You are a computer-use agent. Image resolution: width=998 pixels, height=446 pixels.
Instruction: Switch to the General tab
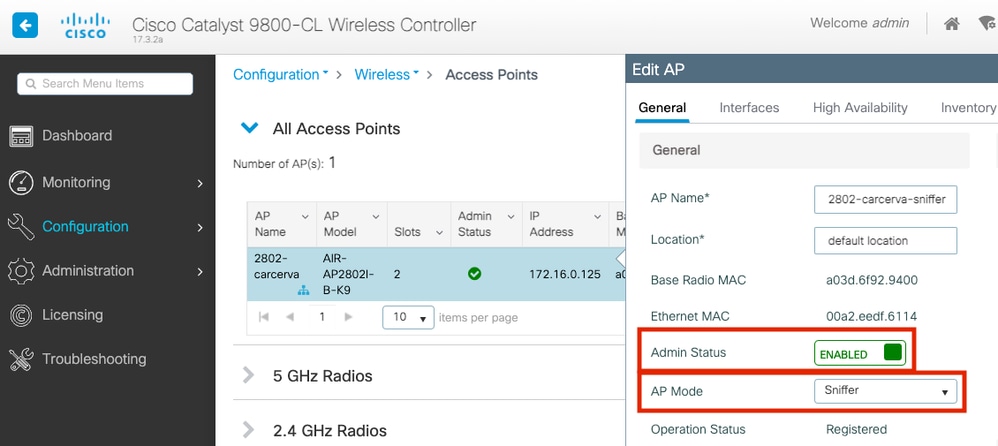tap(663, 108)
